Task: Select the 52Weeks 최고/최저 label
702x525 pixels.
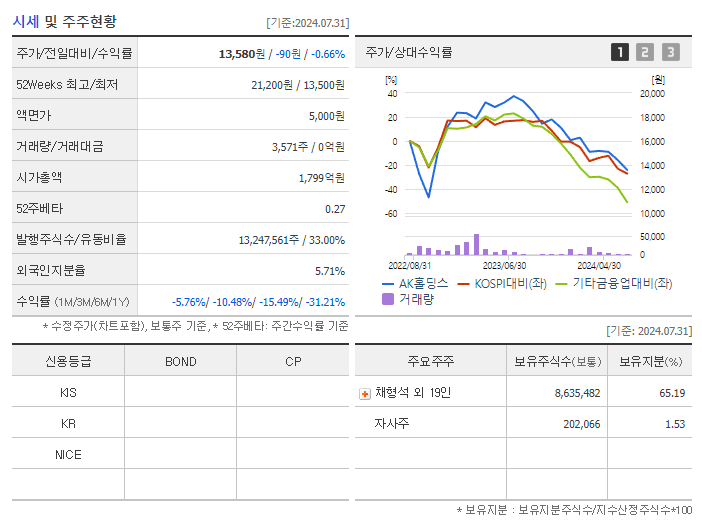Action: click(67, 85)
